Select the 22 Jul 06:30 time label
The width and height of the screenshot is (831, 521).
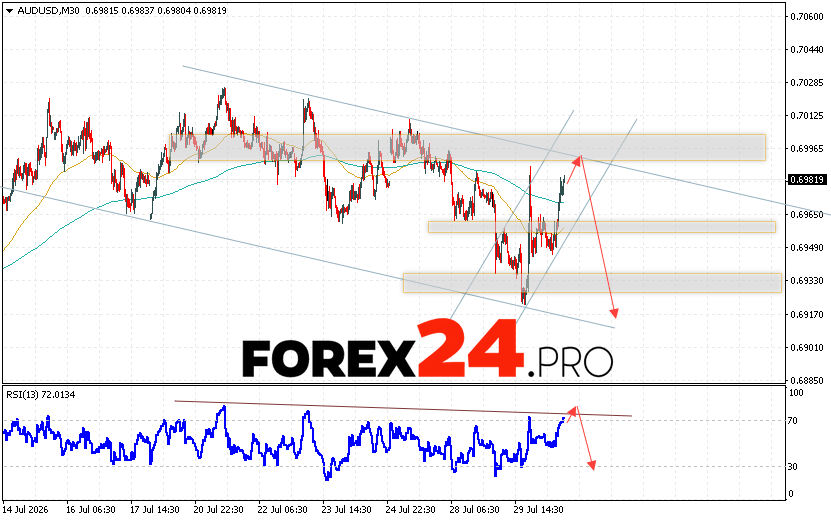(x=282, y=510)
